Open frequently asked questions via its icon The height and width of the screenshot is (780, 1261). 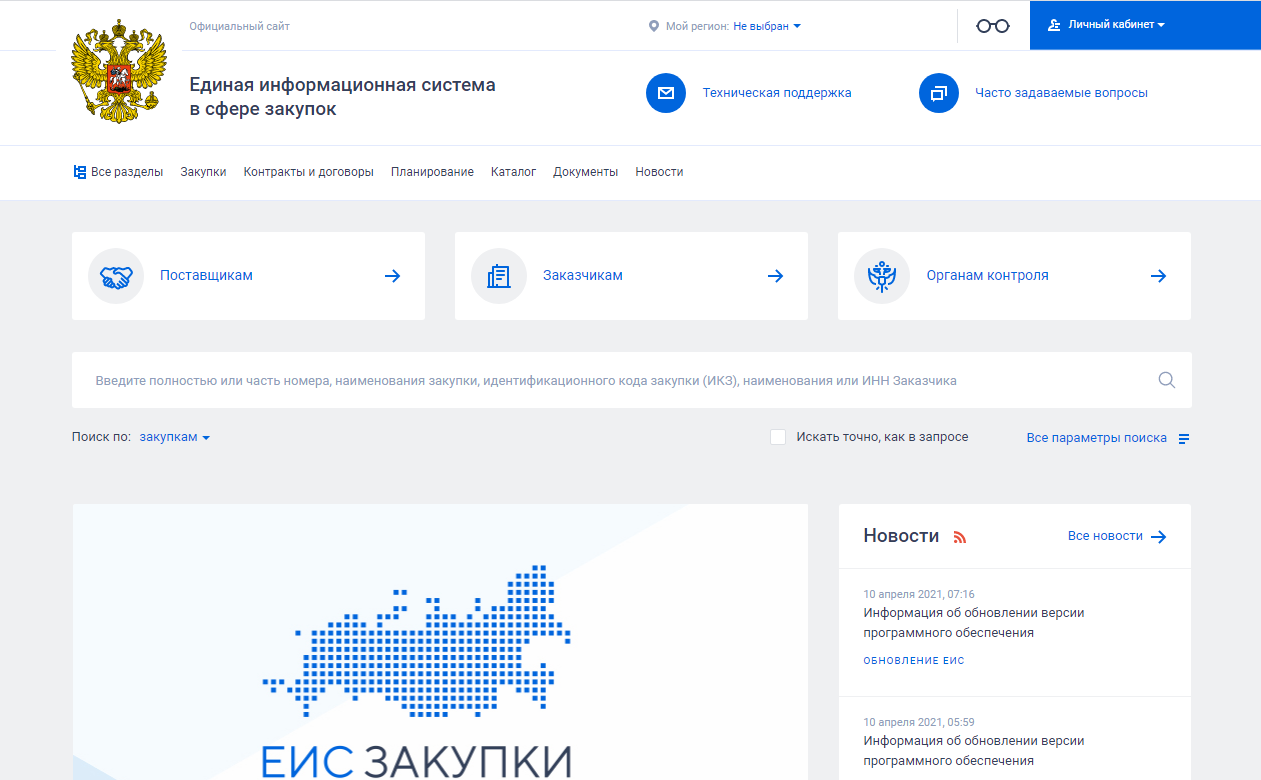pyautogui.click(x=938, y=93)
